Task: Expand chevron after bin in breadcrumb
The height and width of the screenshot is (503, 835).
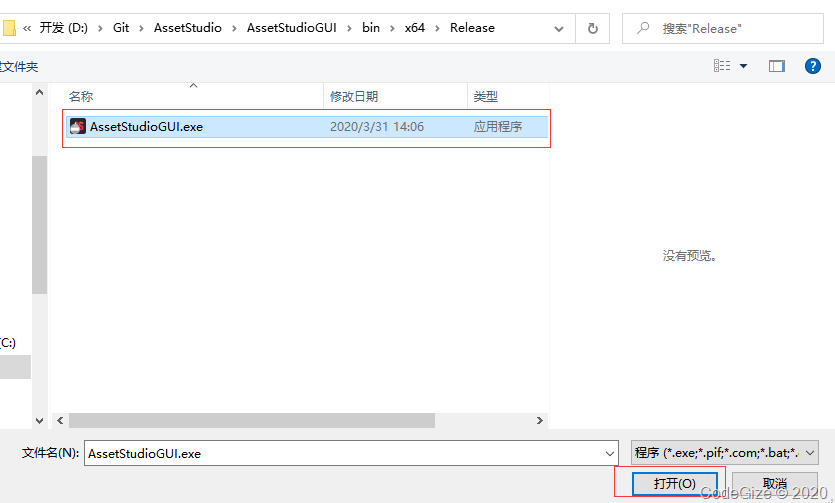Action: click(x=392, y=28)
